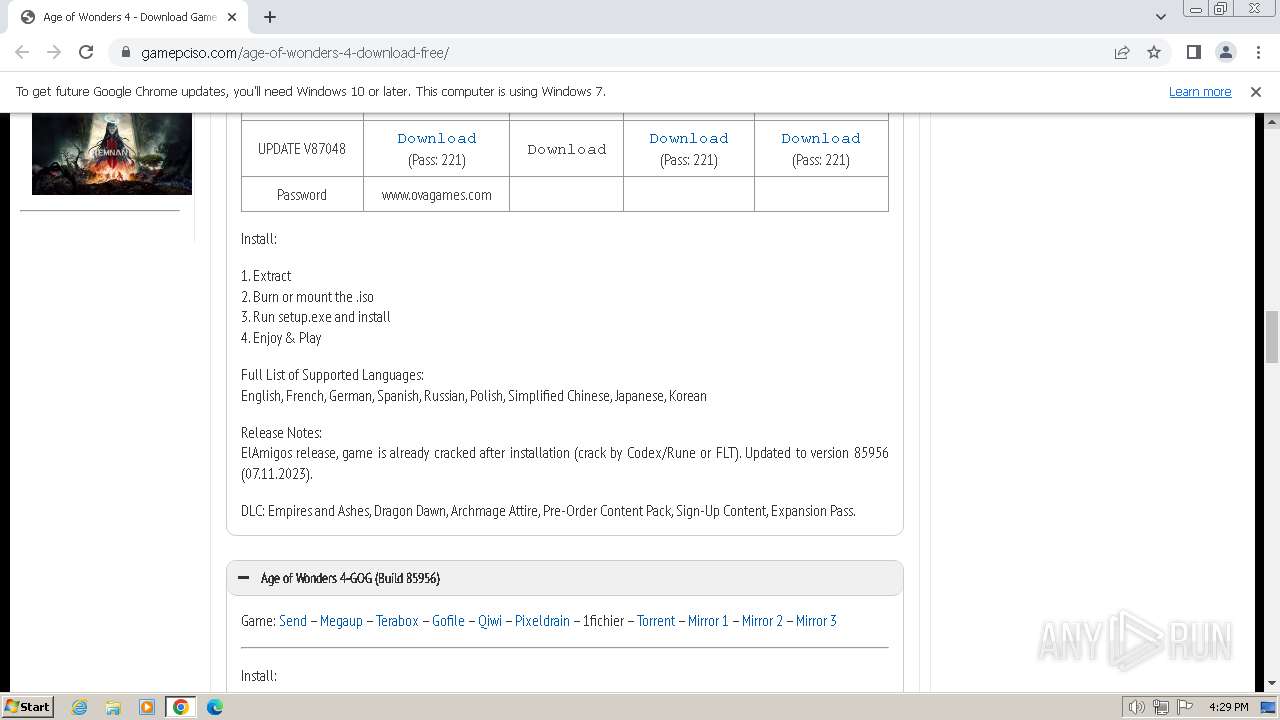Screen dimensions: 1280x720
Task: Open the second Download without password
Action: tap(566, 149)
